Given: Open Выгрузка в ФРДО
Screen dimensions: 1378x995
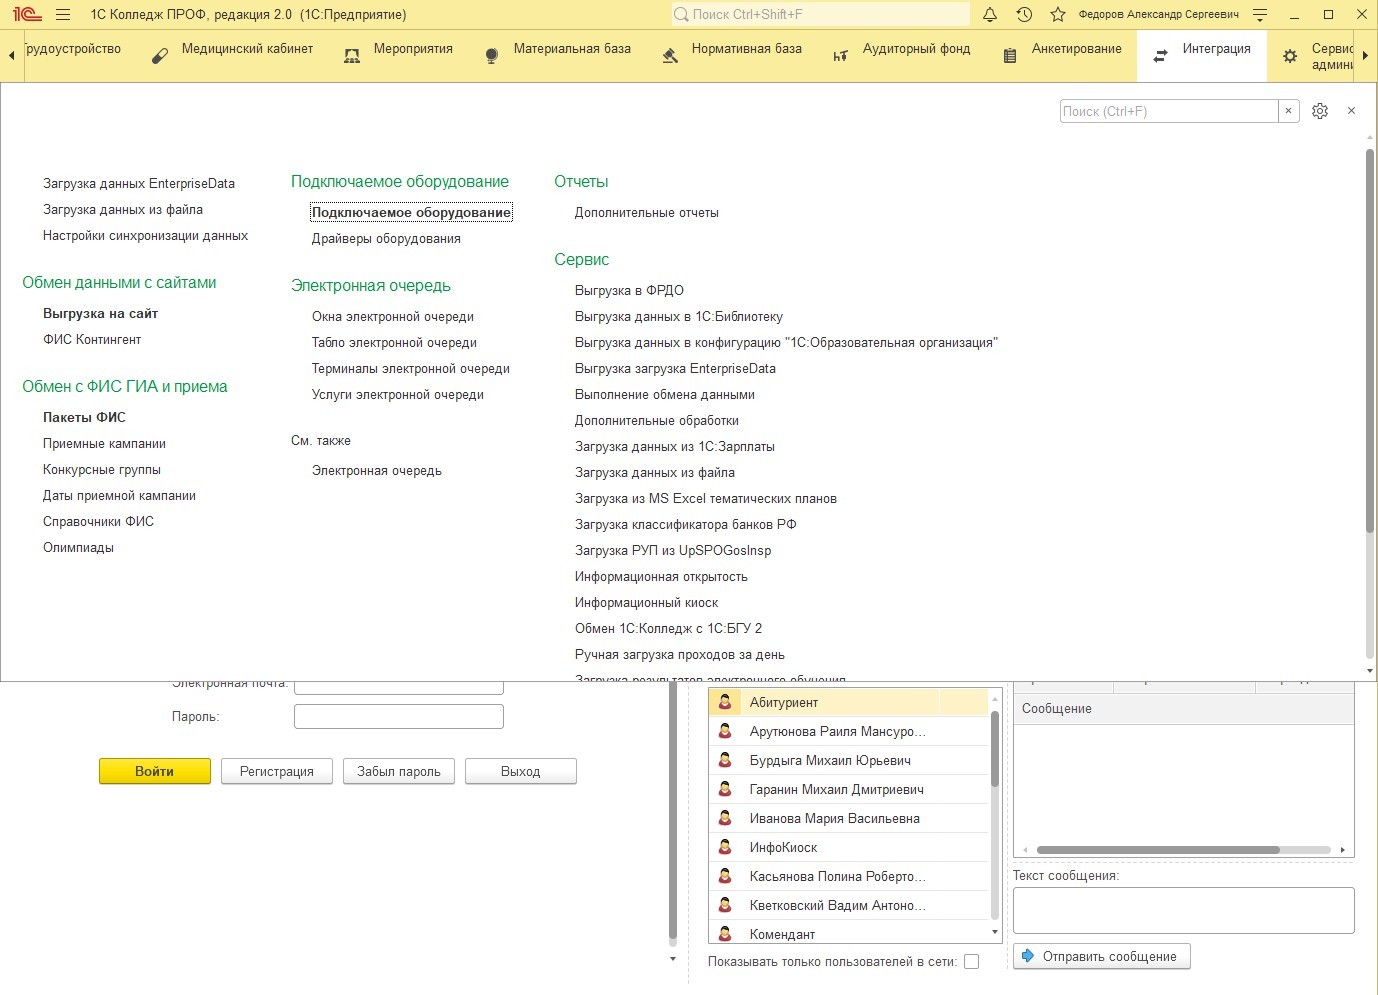Looking at the screenshot, I should pos(629,290).
